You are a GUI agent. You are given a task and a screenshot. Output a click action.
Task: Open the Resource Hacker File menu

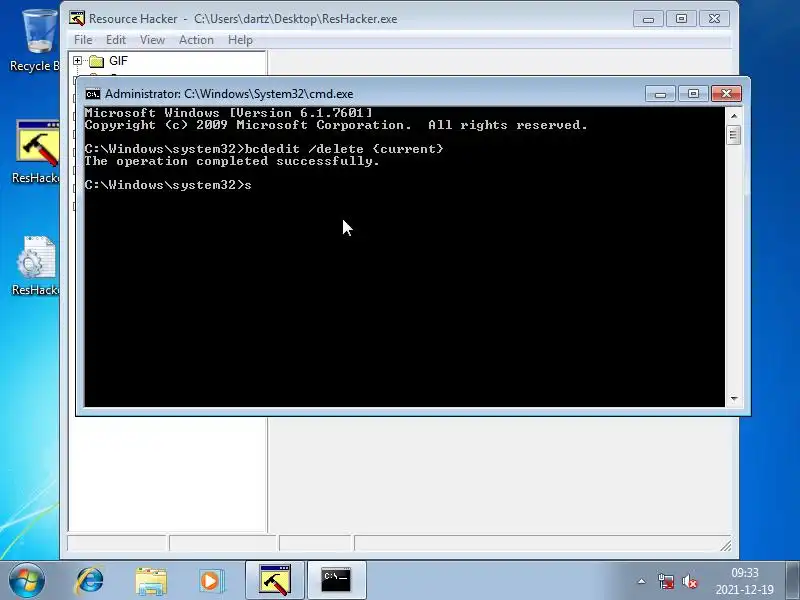(x=83, y=40)
